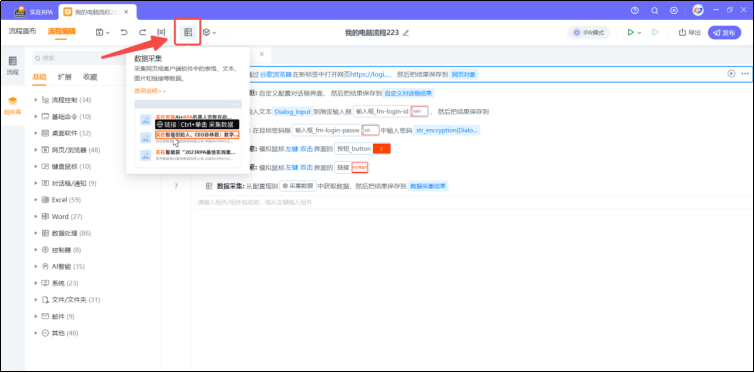Toggle IPA模式 mode
Viewport: 755px width, 373px height.
coord(588,33)
